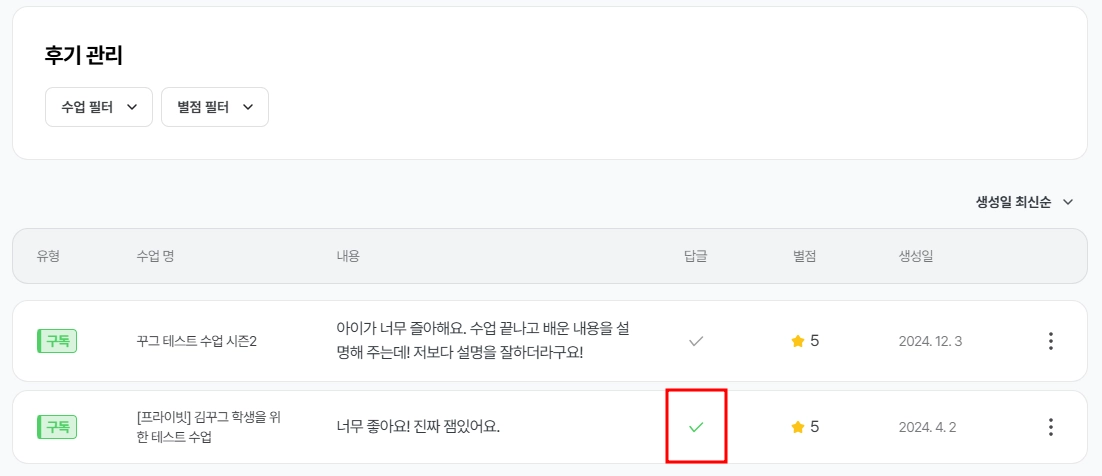Click the yellow star for the 2024. 4. 2 review
The width and height of the screenshot is (1102, 476).
coord(798,427)
